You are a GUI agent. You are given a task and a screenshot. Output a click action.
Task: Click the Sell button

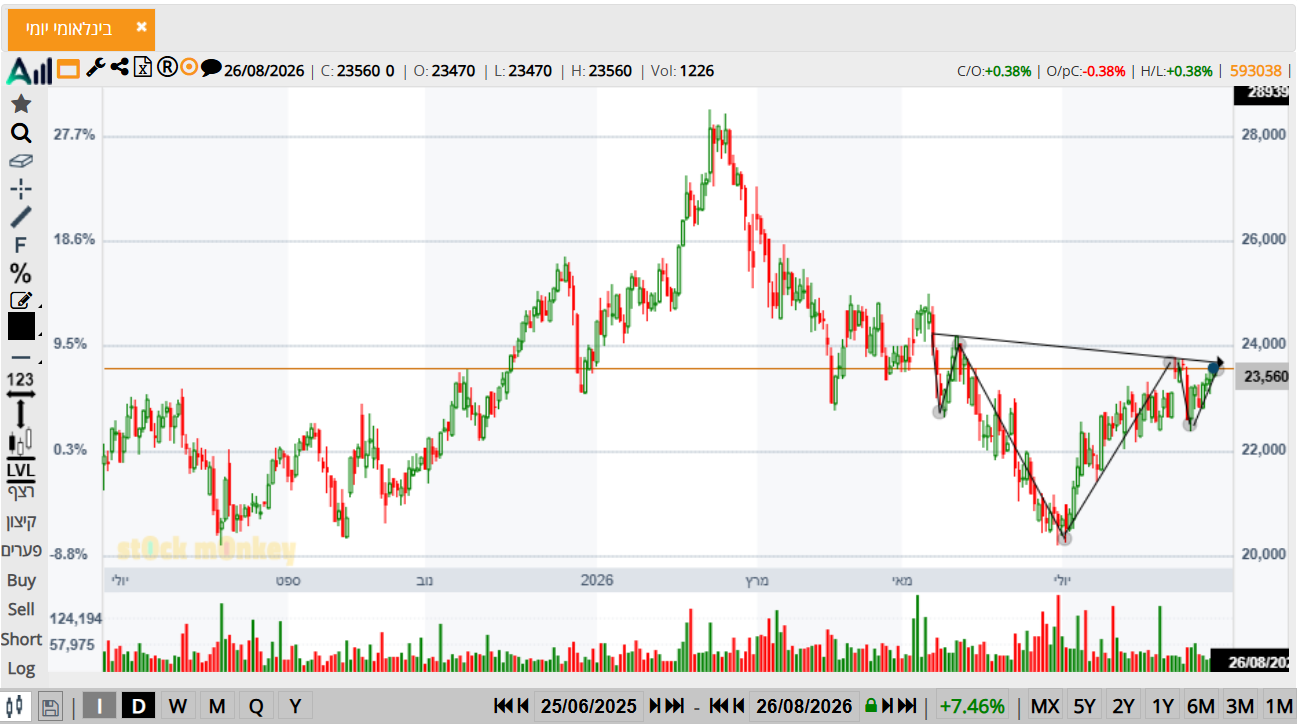21,609
